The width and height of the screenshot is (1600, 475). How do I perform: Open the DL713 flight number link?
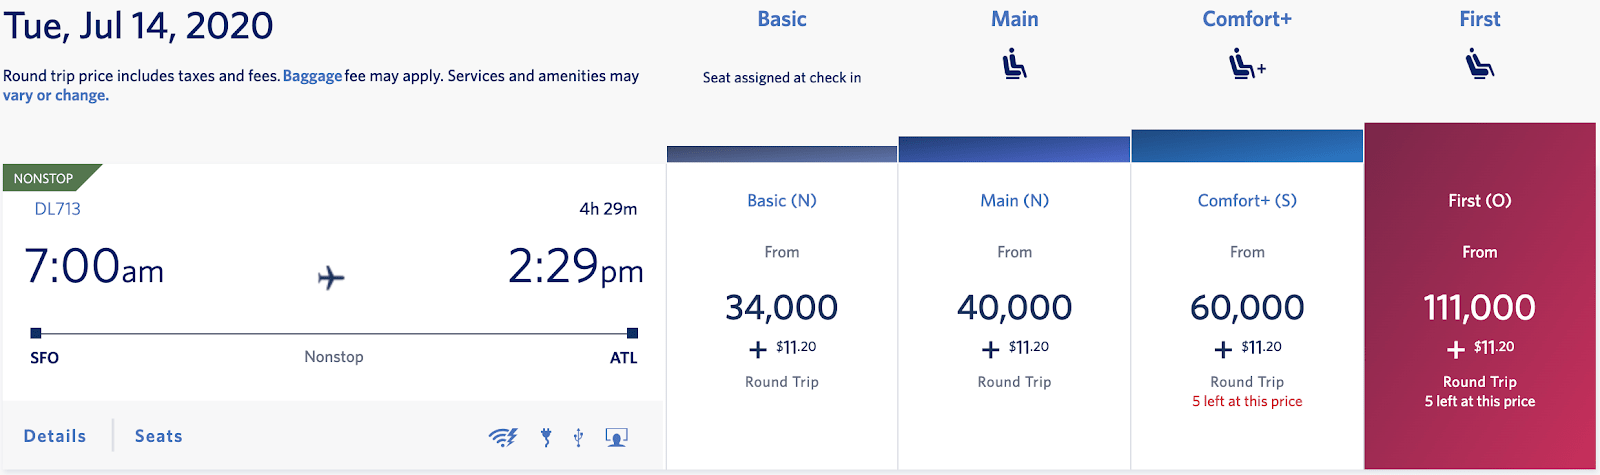pos(58,209)
